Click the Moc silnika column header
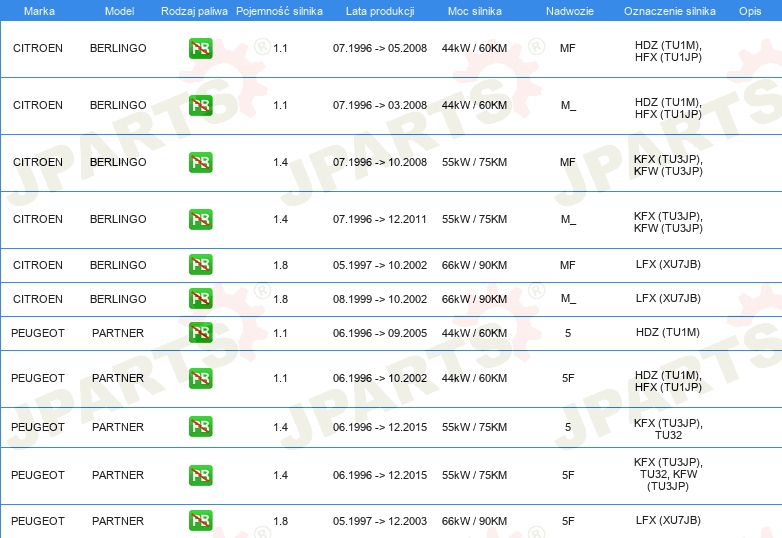The height and width of the screenshot is (538, 782). pyautogui.click(x=474, y=10)
